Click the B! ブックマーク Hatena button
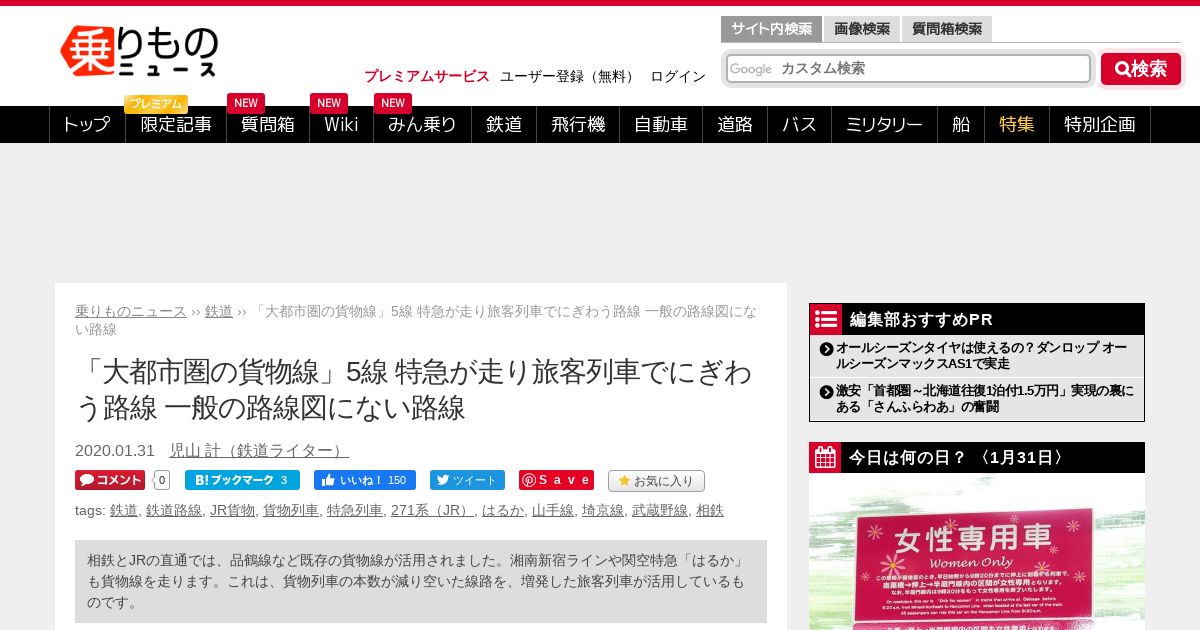This screenshot has width=1200, height=630. tap(242, 480)
